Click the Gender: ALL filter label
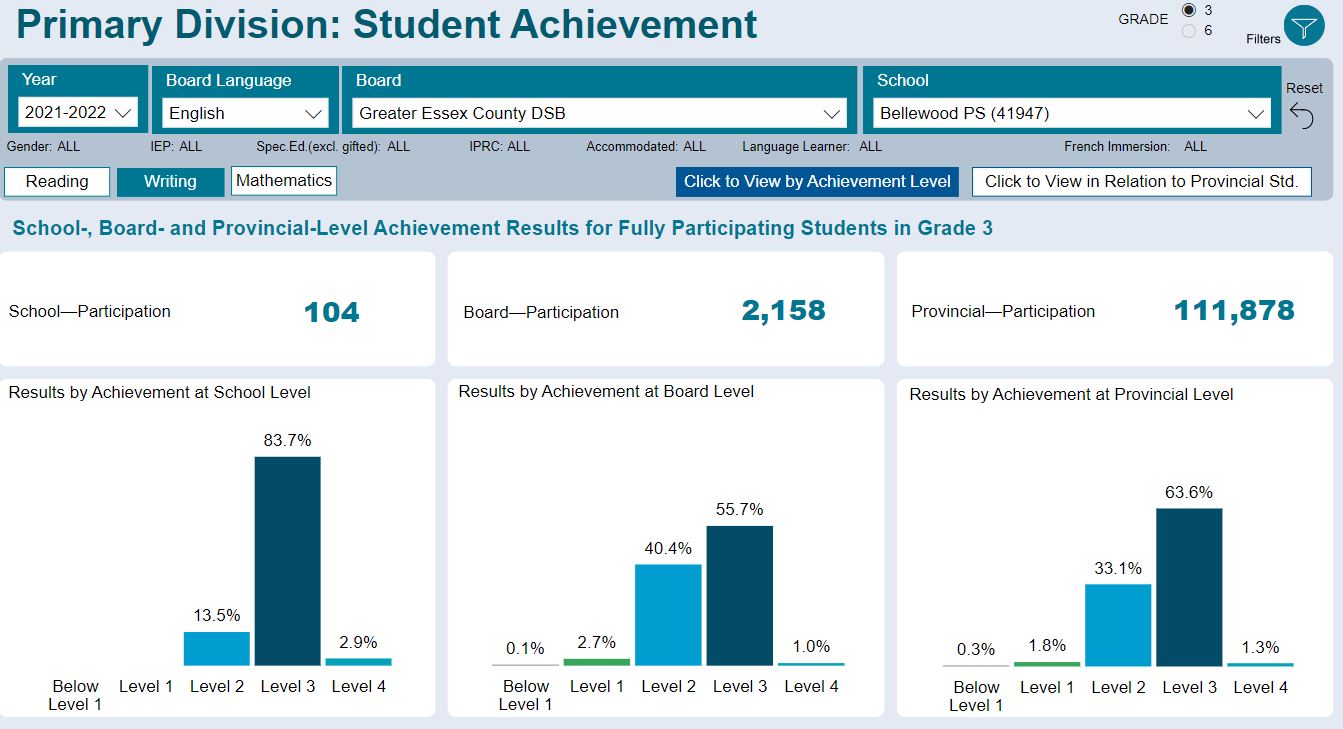 pyautogui.click(x=43, y=146)
